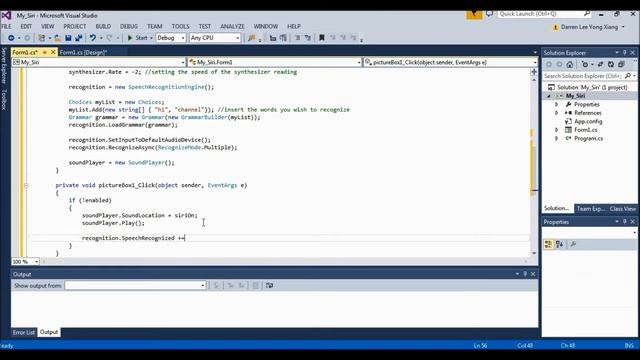This screenshot has height=360, width=640.
Task: Open the FILE menu
Action: pos(6,26)
